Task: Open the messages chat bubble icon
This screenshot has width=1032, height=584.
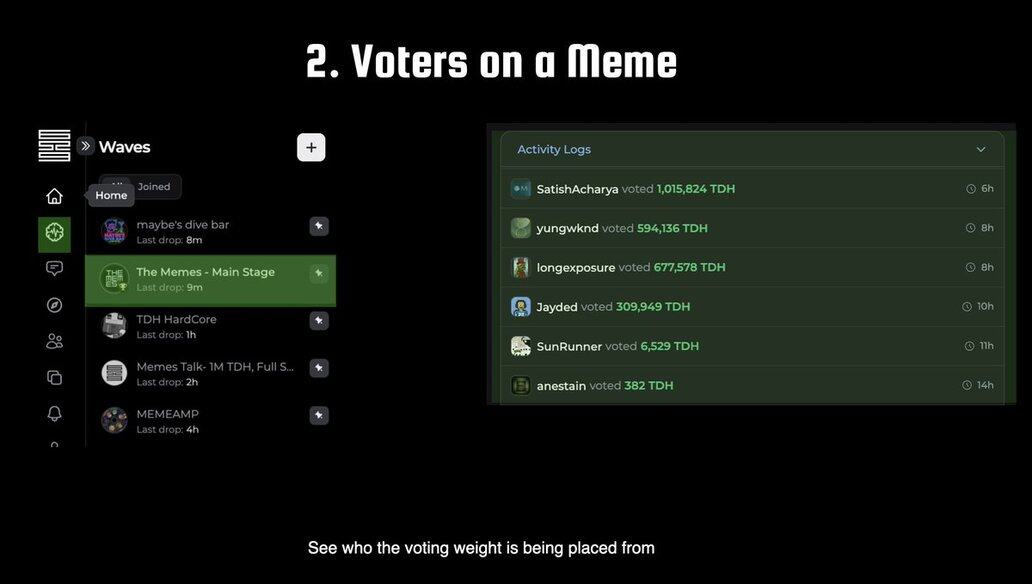Action: [x=54, y=269]
